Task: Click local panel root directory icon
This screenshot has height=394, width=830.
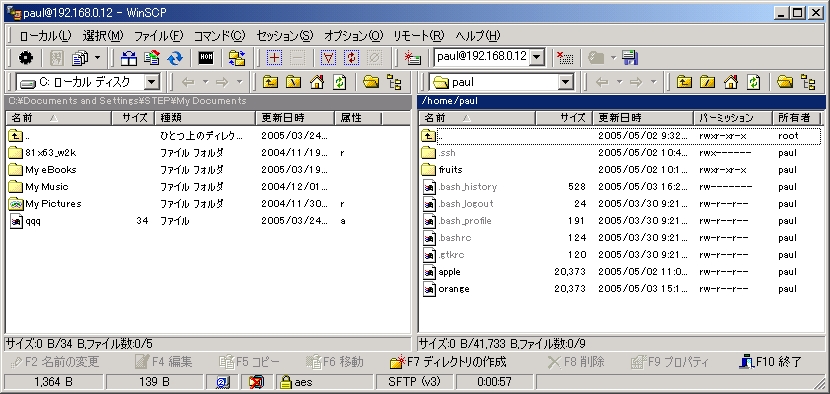Action: (293, 82)
